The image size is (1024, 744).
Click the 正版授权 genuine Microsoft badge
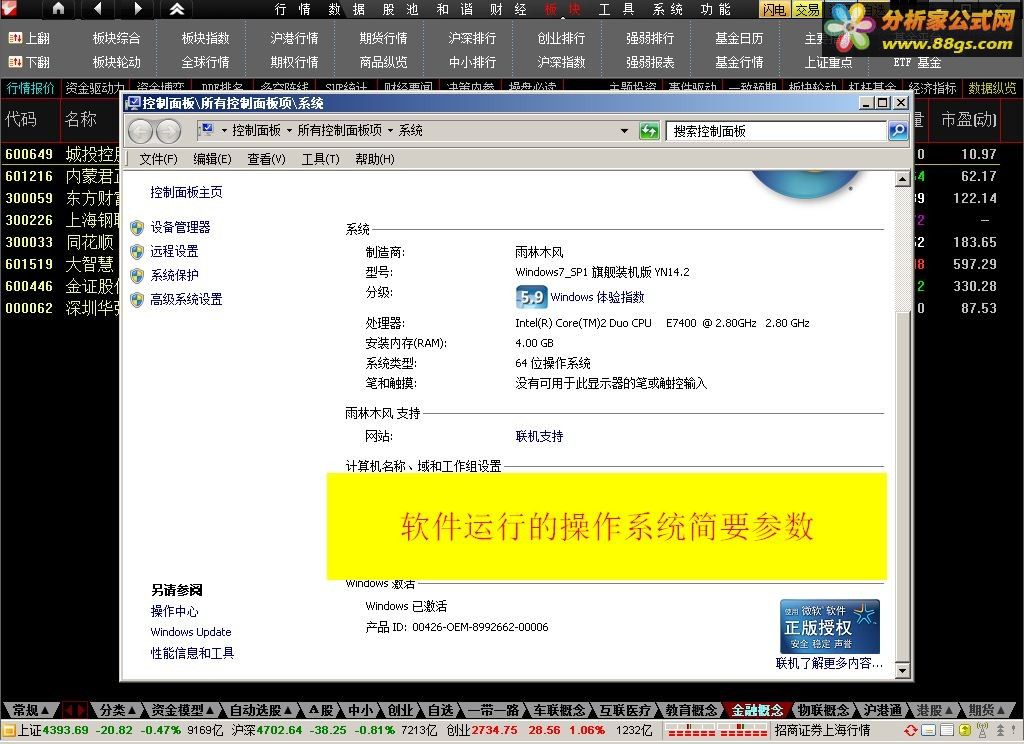pyautogui.click(x=829, y=626)
